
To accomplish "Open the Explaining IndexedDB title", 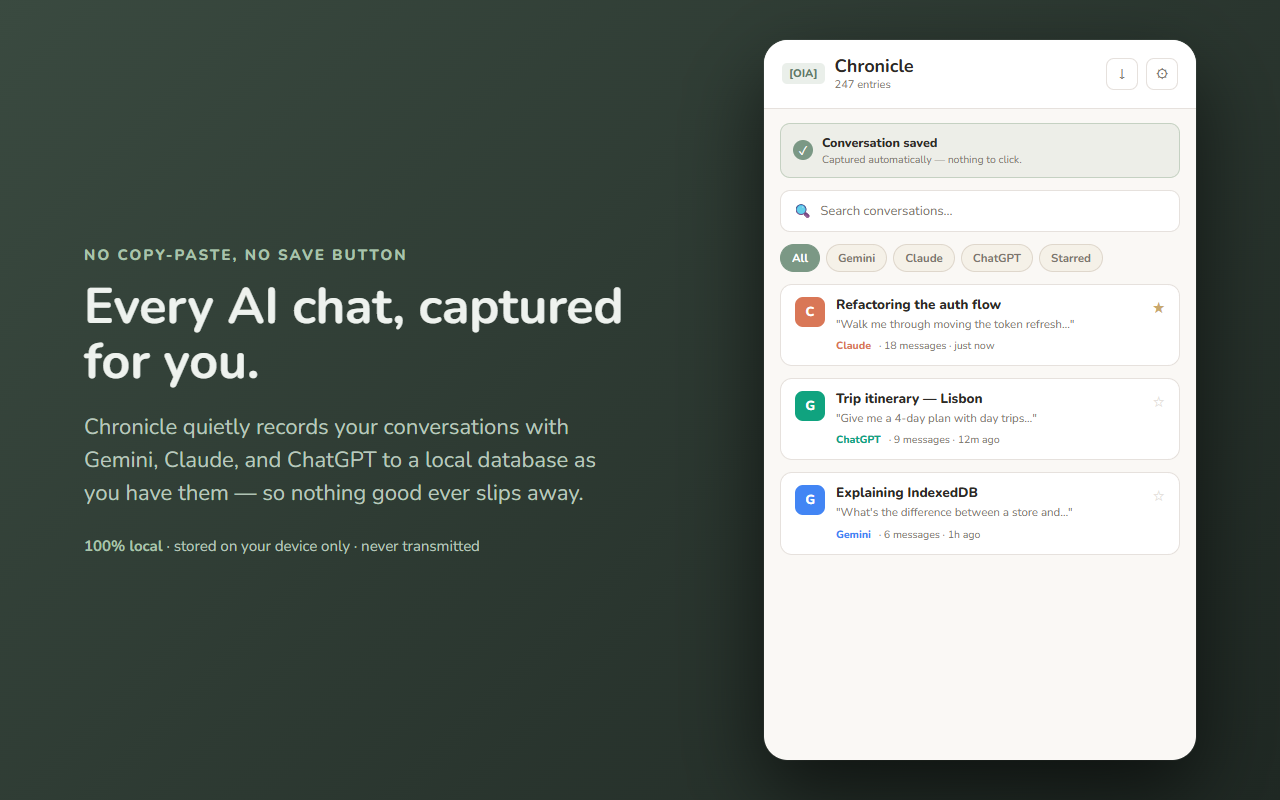I will (x=907, y=493).
